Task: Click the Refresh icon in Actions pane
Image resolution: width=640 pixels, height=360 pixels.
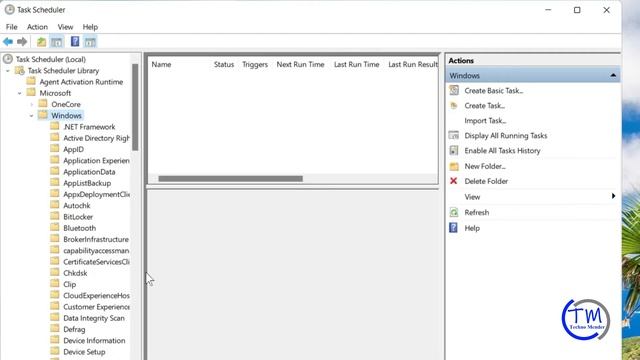Action: [x=454, y=212]
